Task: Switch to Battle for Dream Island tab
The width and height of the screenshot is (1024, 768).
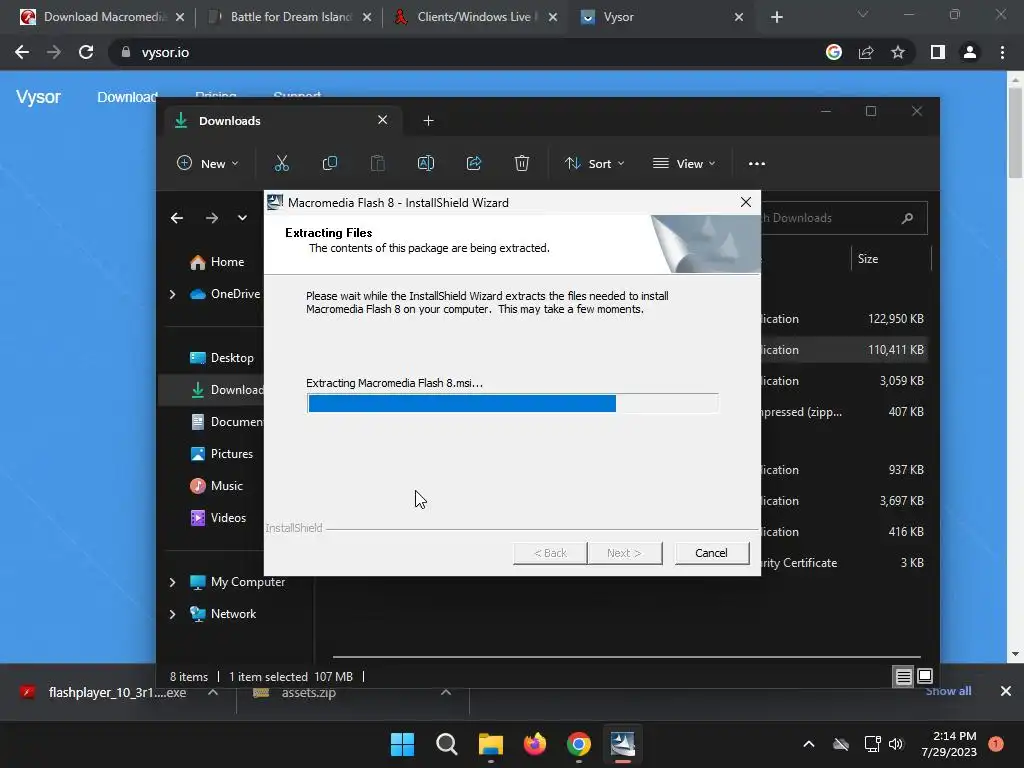Action: point(290,17)
